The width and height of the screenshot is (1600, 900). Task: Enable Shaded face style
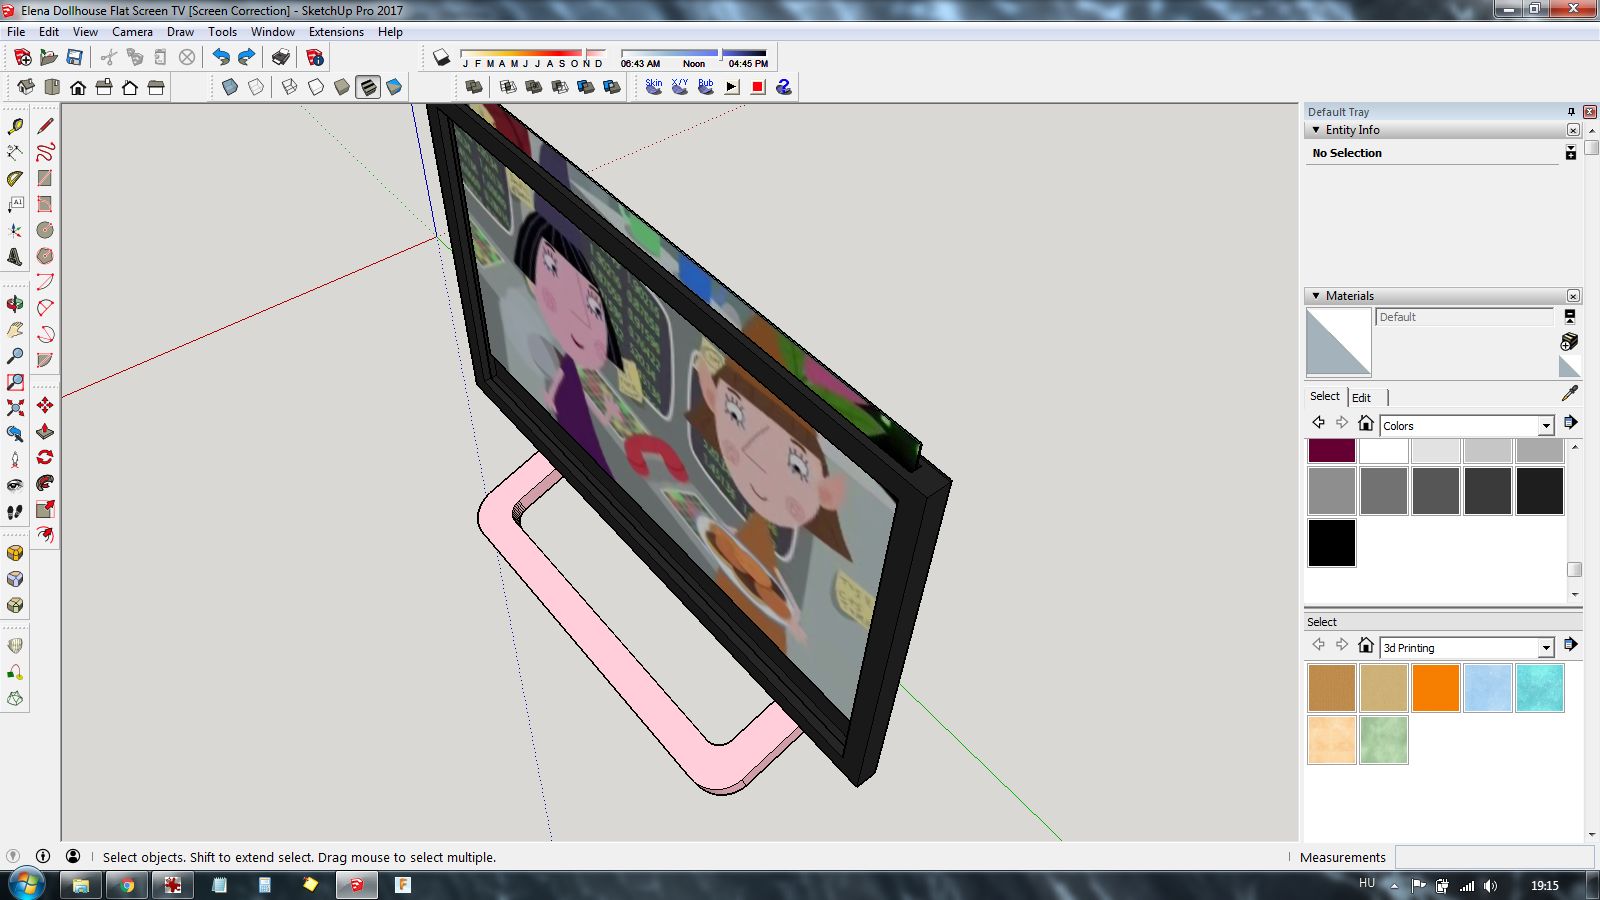coord(342,87)
